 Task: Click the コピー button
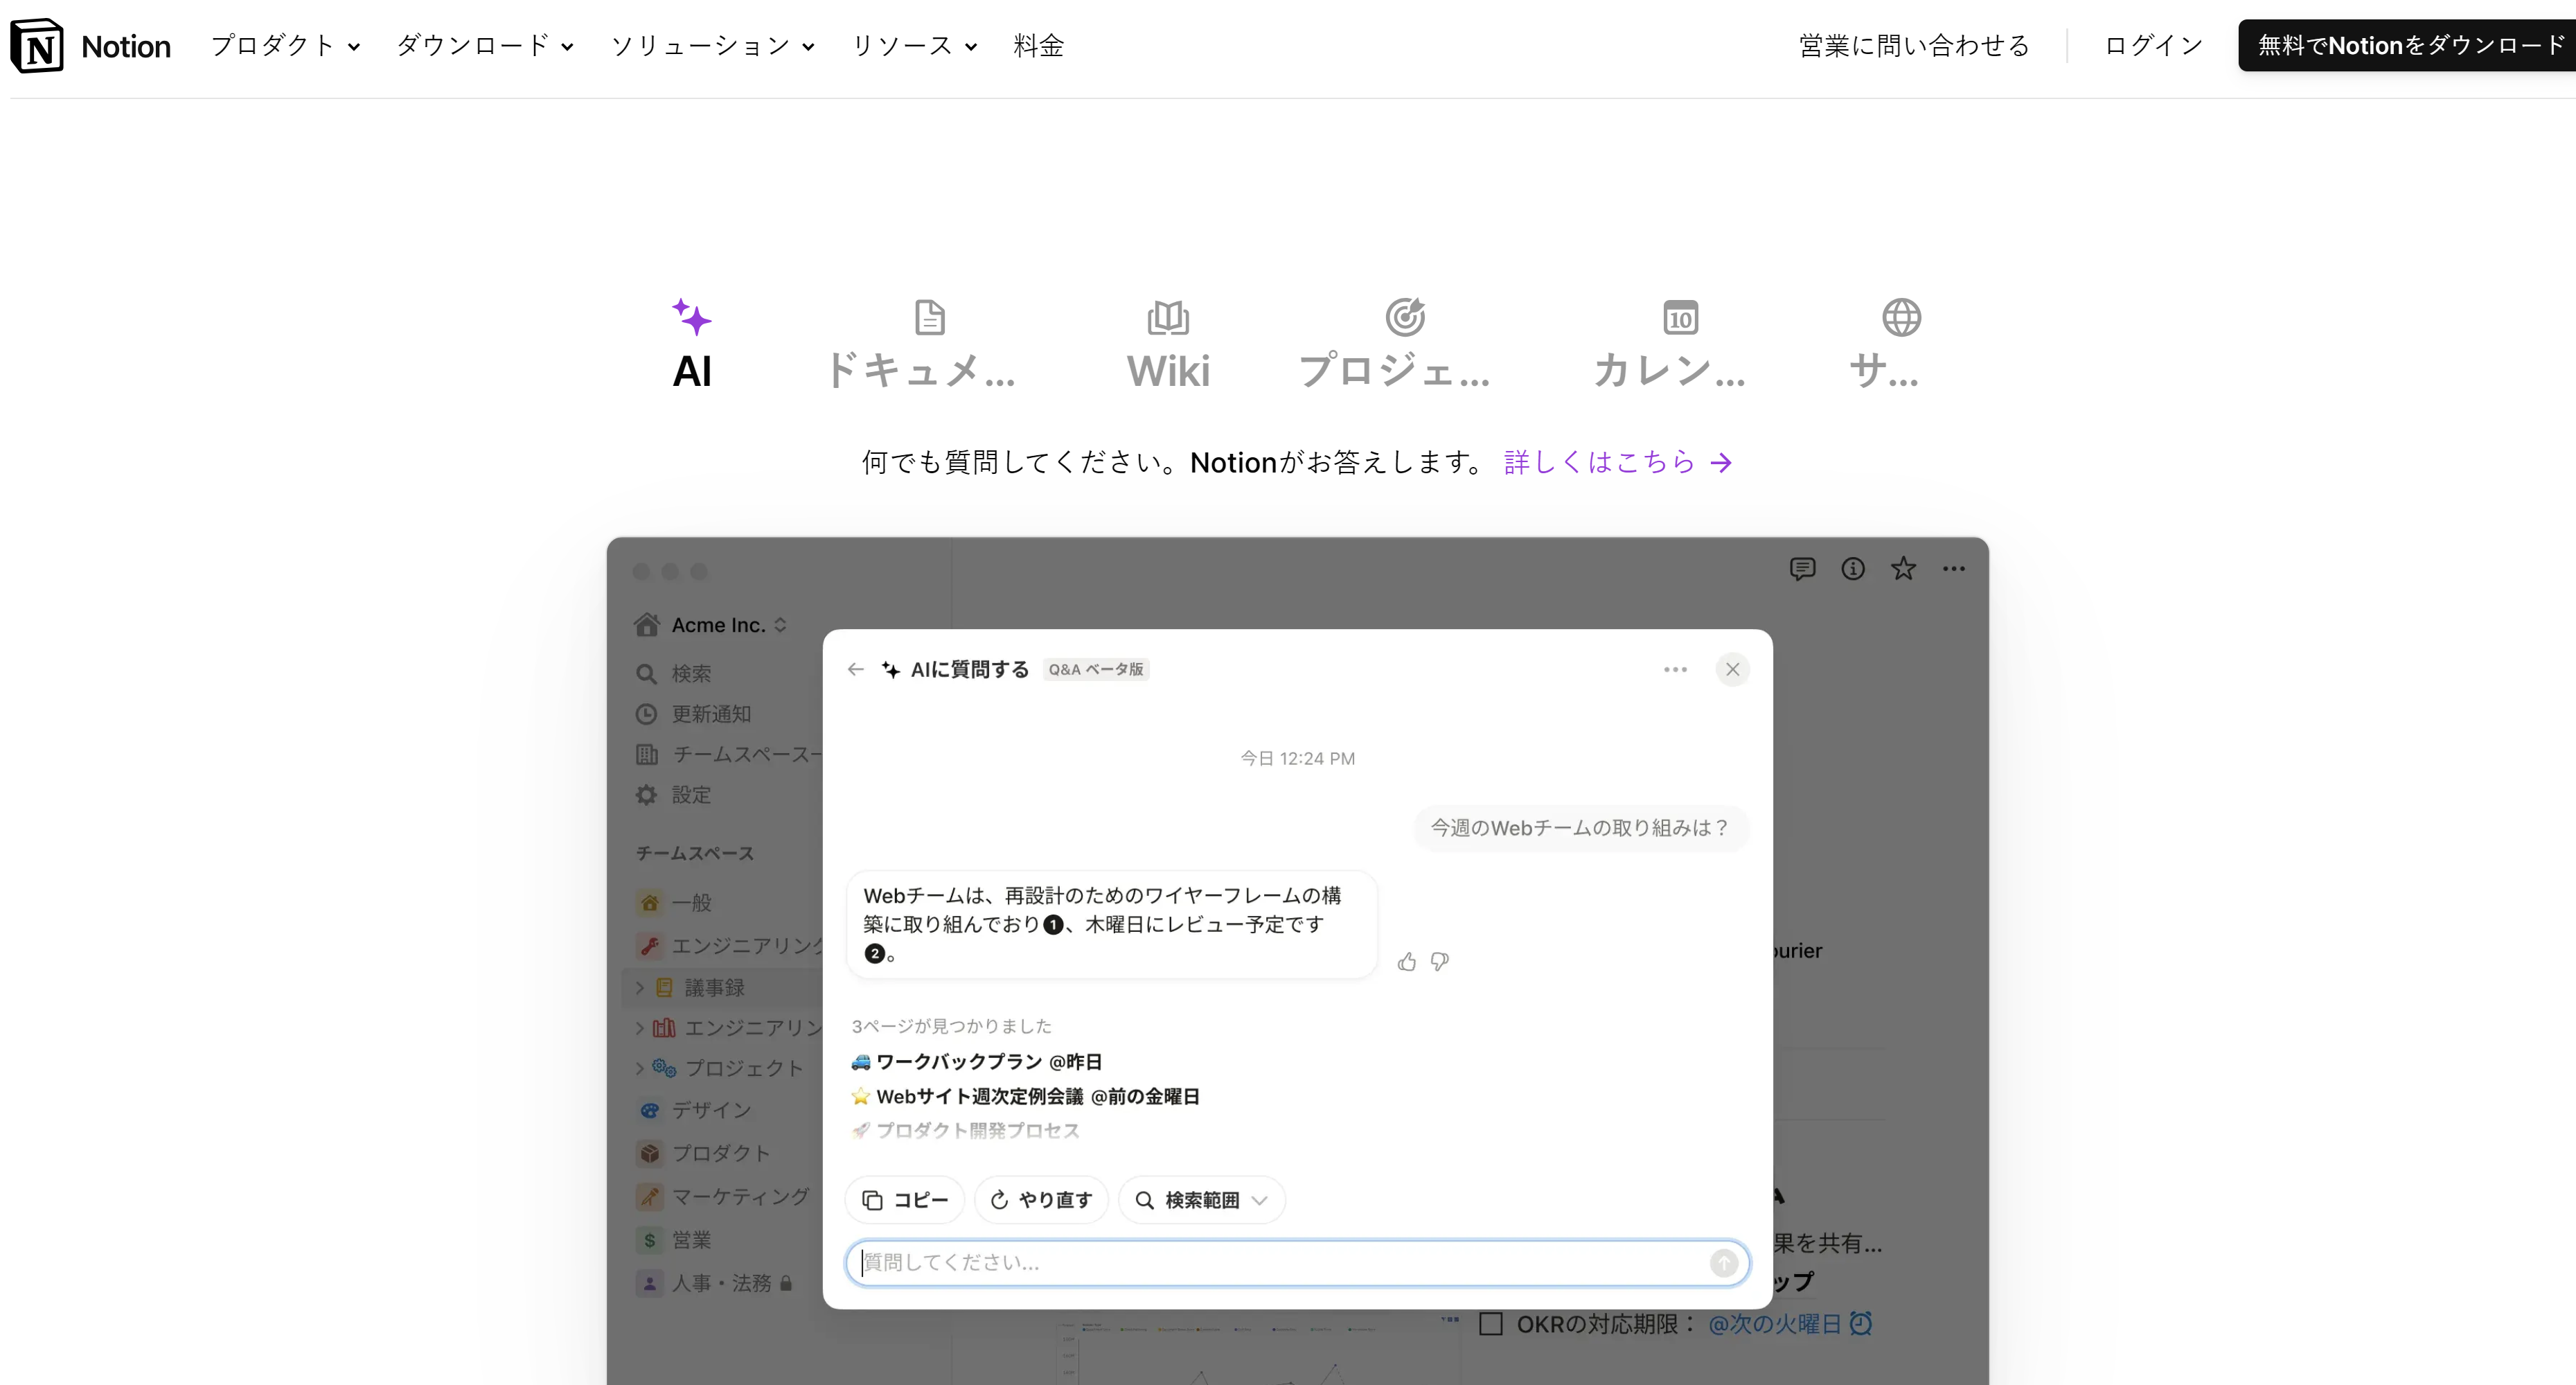904,1200
